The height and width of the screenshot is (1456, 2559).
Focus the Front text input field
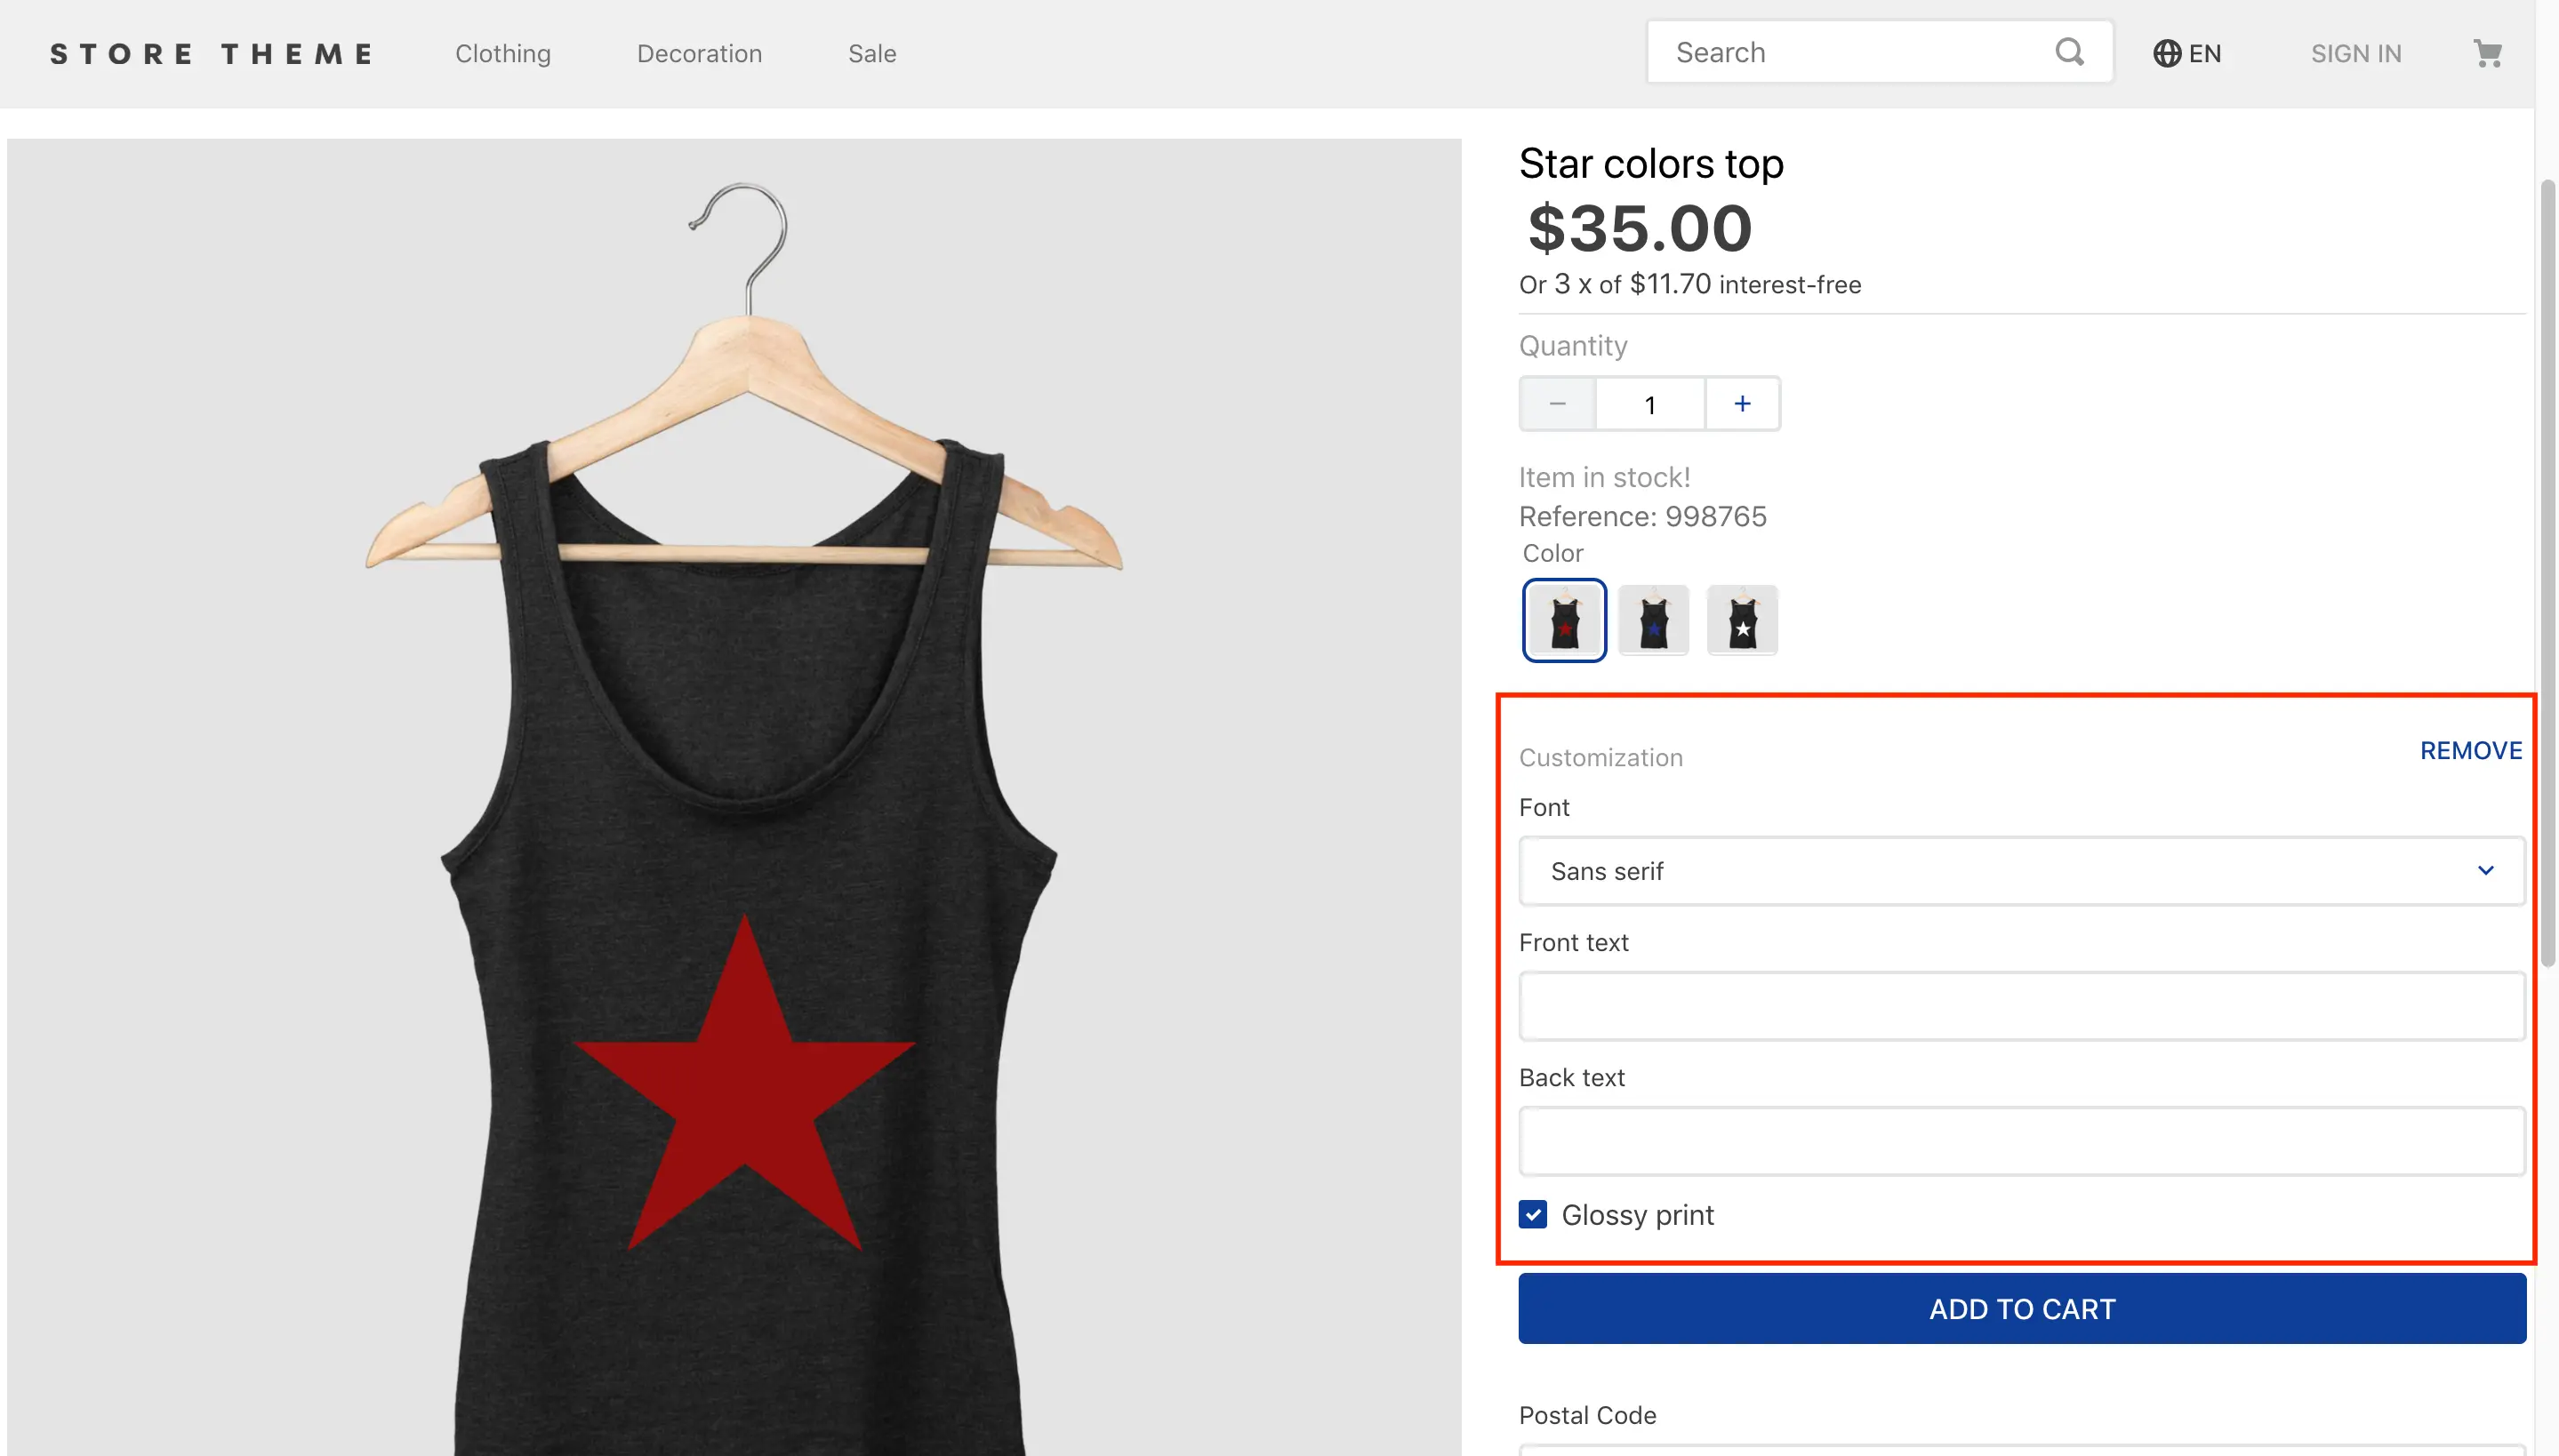[x=2021, y=1007]
